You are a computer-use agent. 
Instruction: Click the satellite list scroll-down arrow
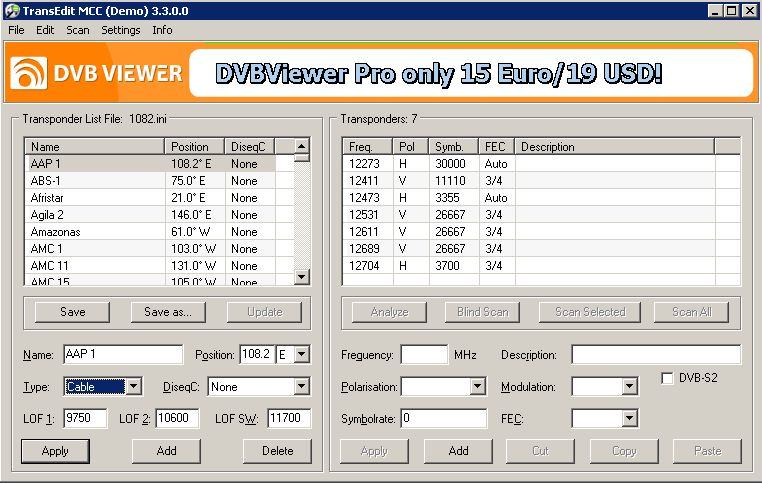point(302,277)
